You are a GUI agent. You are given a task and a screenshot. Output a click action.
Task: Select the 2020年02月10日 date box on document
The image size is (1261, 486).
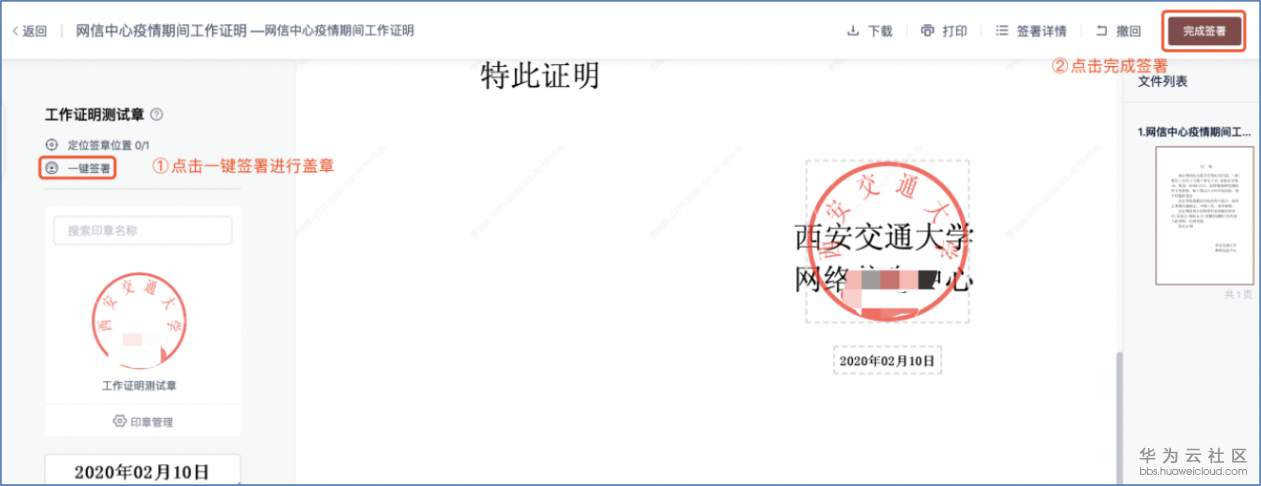pyautogui.click(x=887, y=360)
